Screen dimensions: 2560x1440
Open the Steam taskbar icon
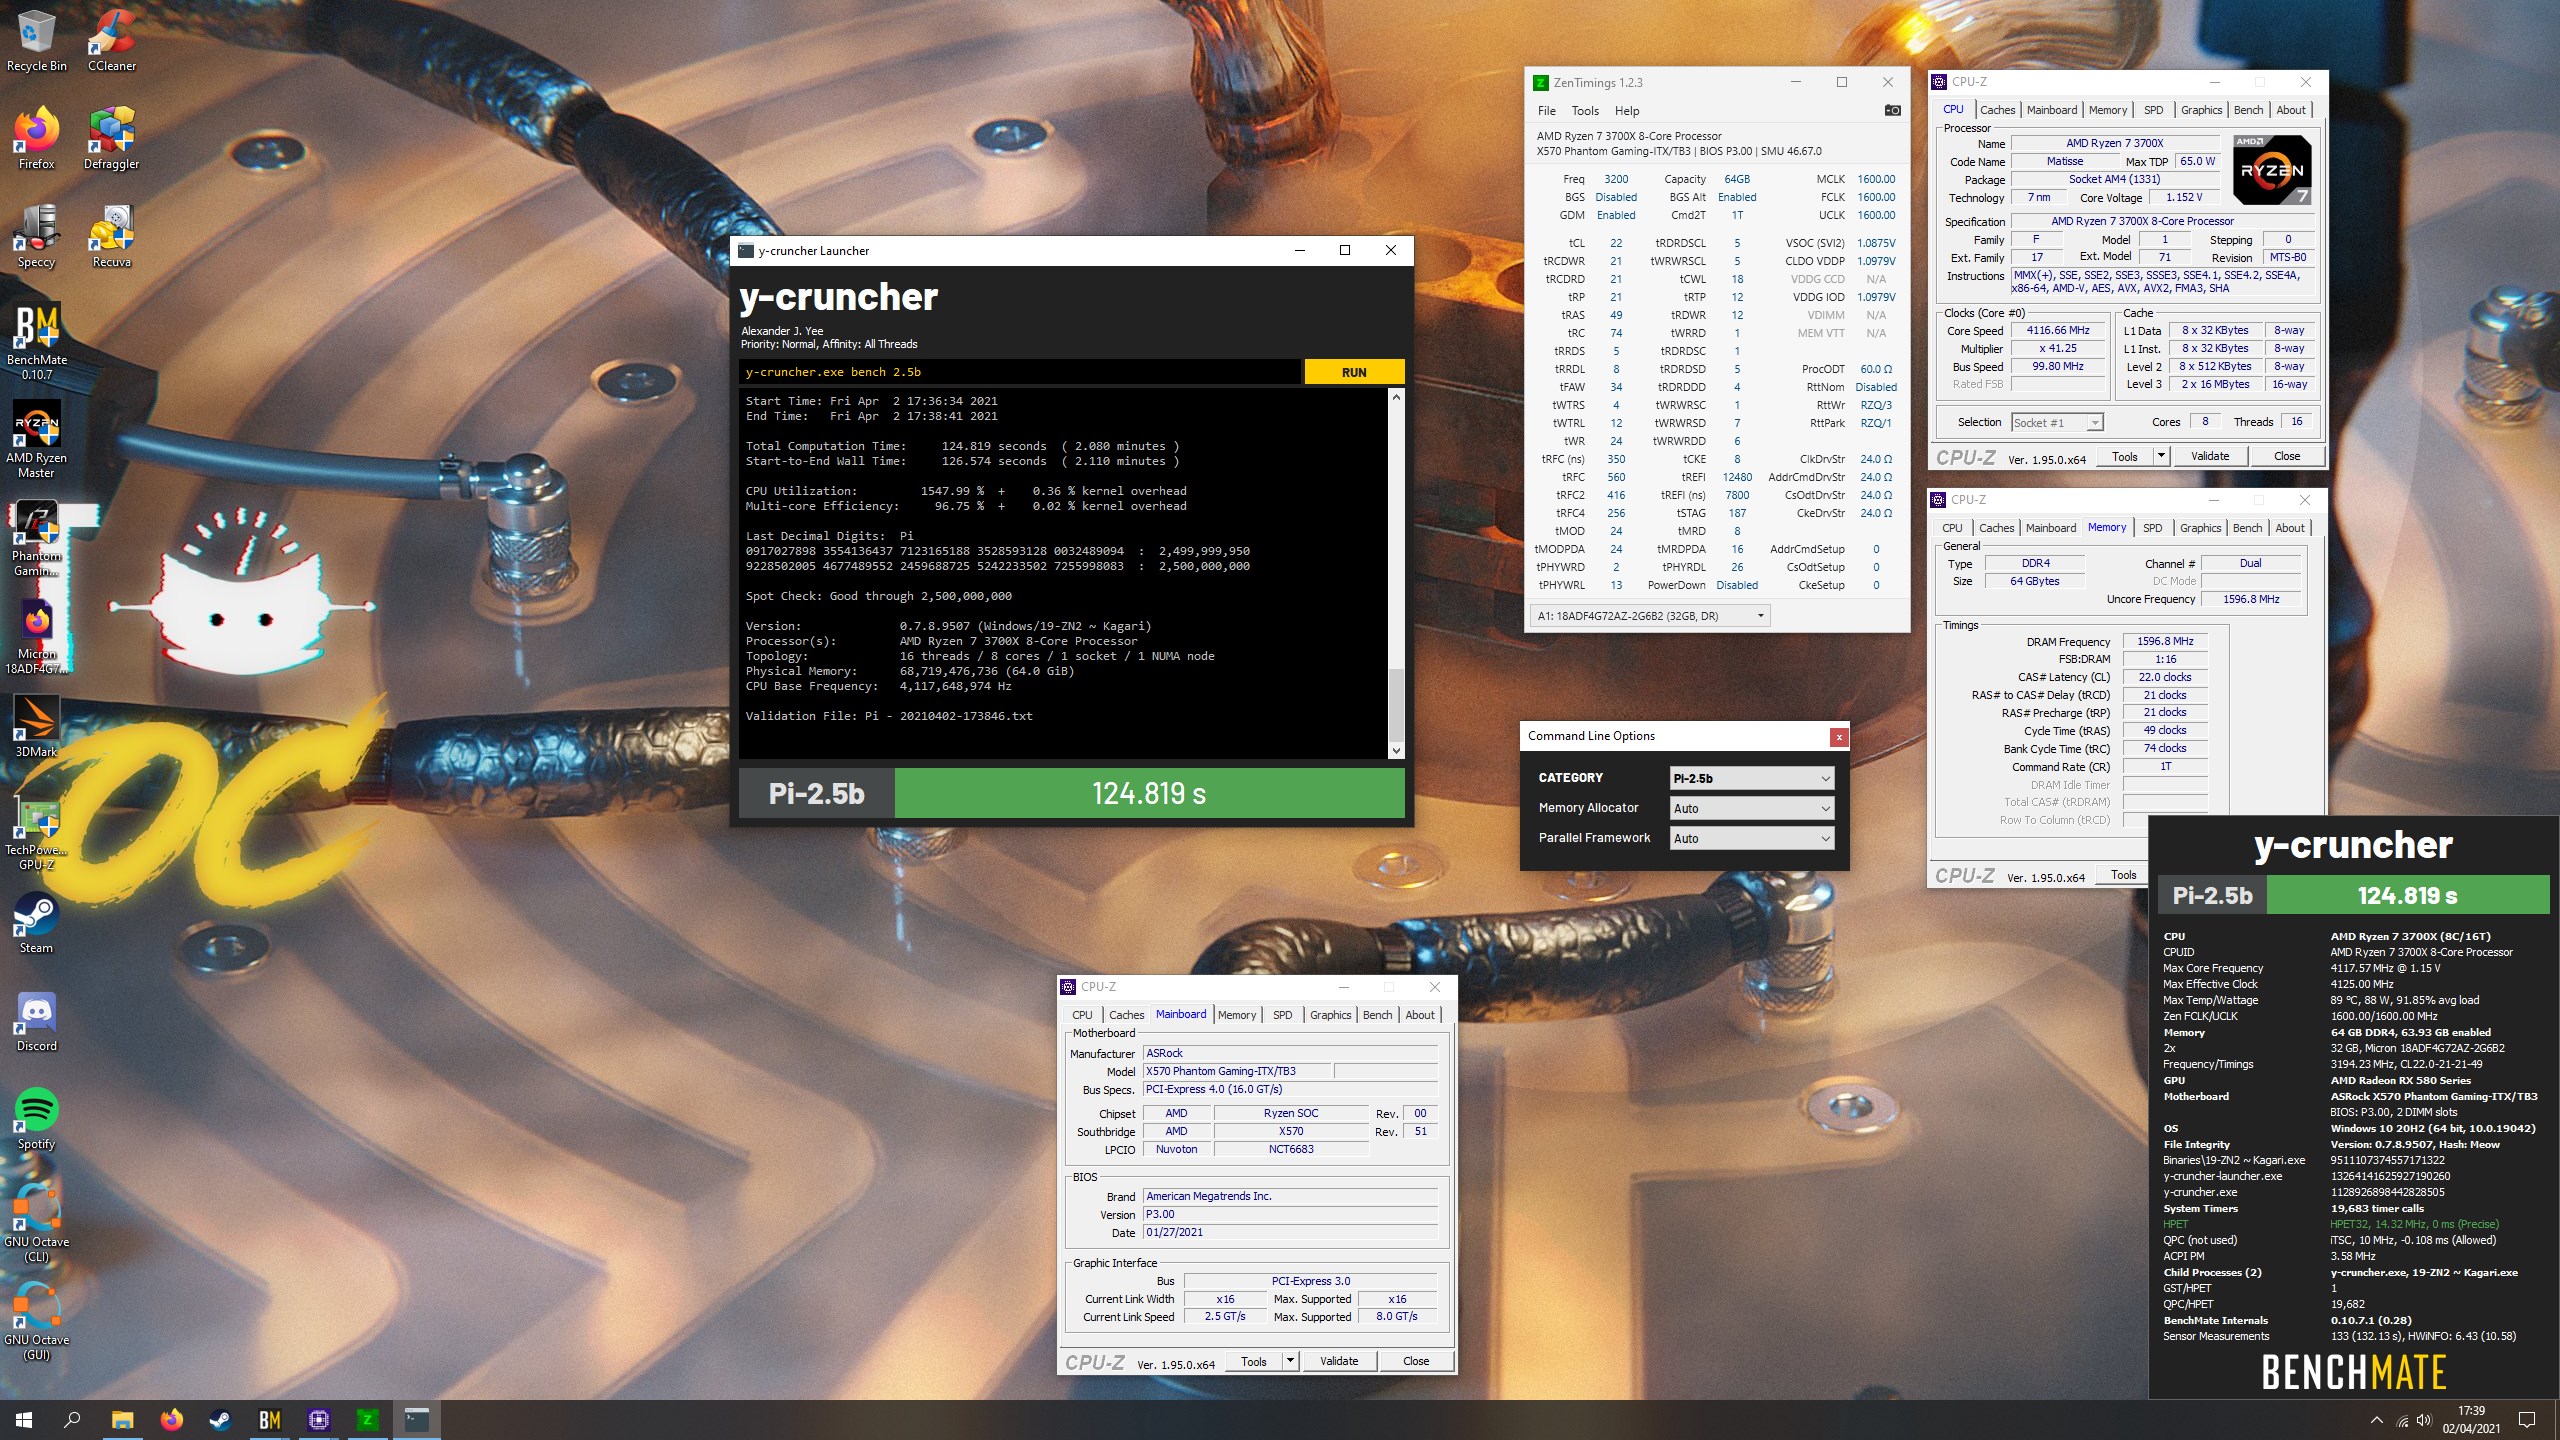(x=220, y=1419)
